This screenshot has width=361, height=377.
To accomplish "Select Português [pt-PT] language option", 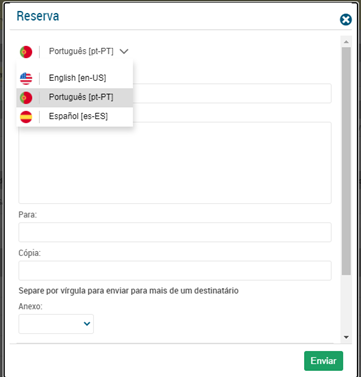I will pos(75,98).
